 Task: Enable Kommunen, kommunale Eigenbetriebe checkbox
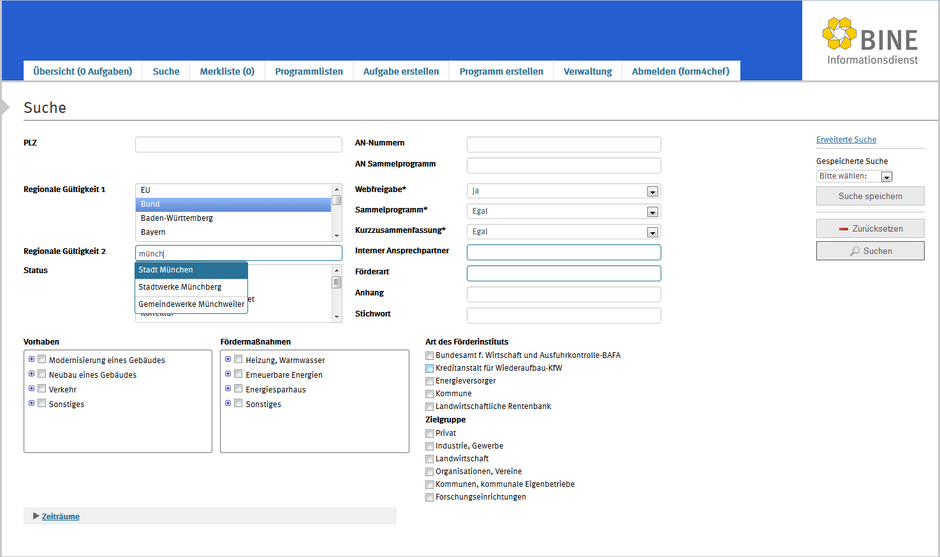click(x=429, y=484)
